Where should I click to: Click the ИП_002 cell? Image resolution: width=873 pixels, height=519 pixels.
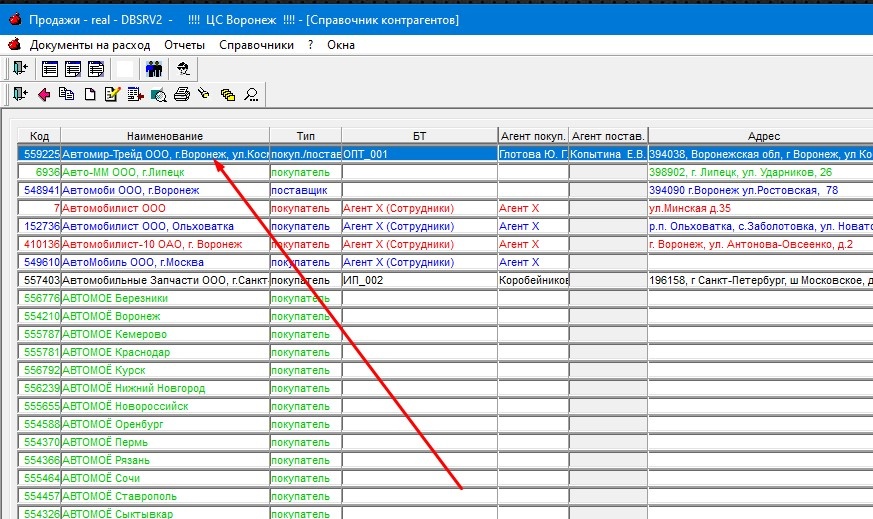pyautogui.click(x=420, y=280)
